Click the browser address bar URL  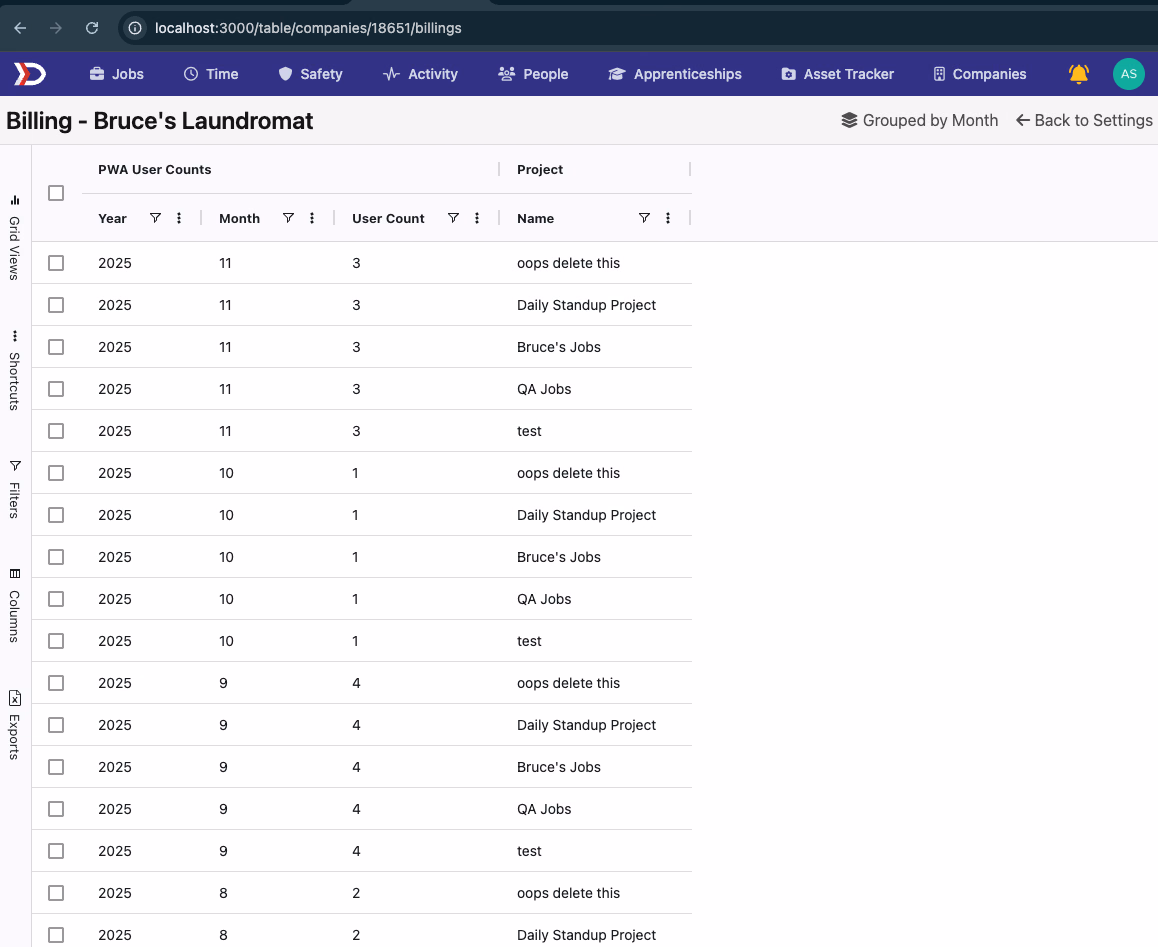click(x=308, y=28)
